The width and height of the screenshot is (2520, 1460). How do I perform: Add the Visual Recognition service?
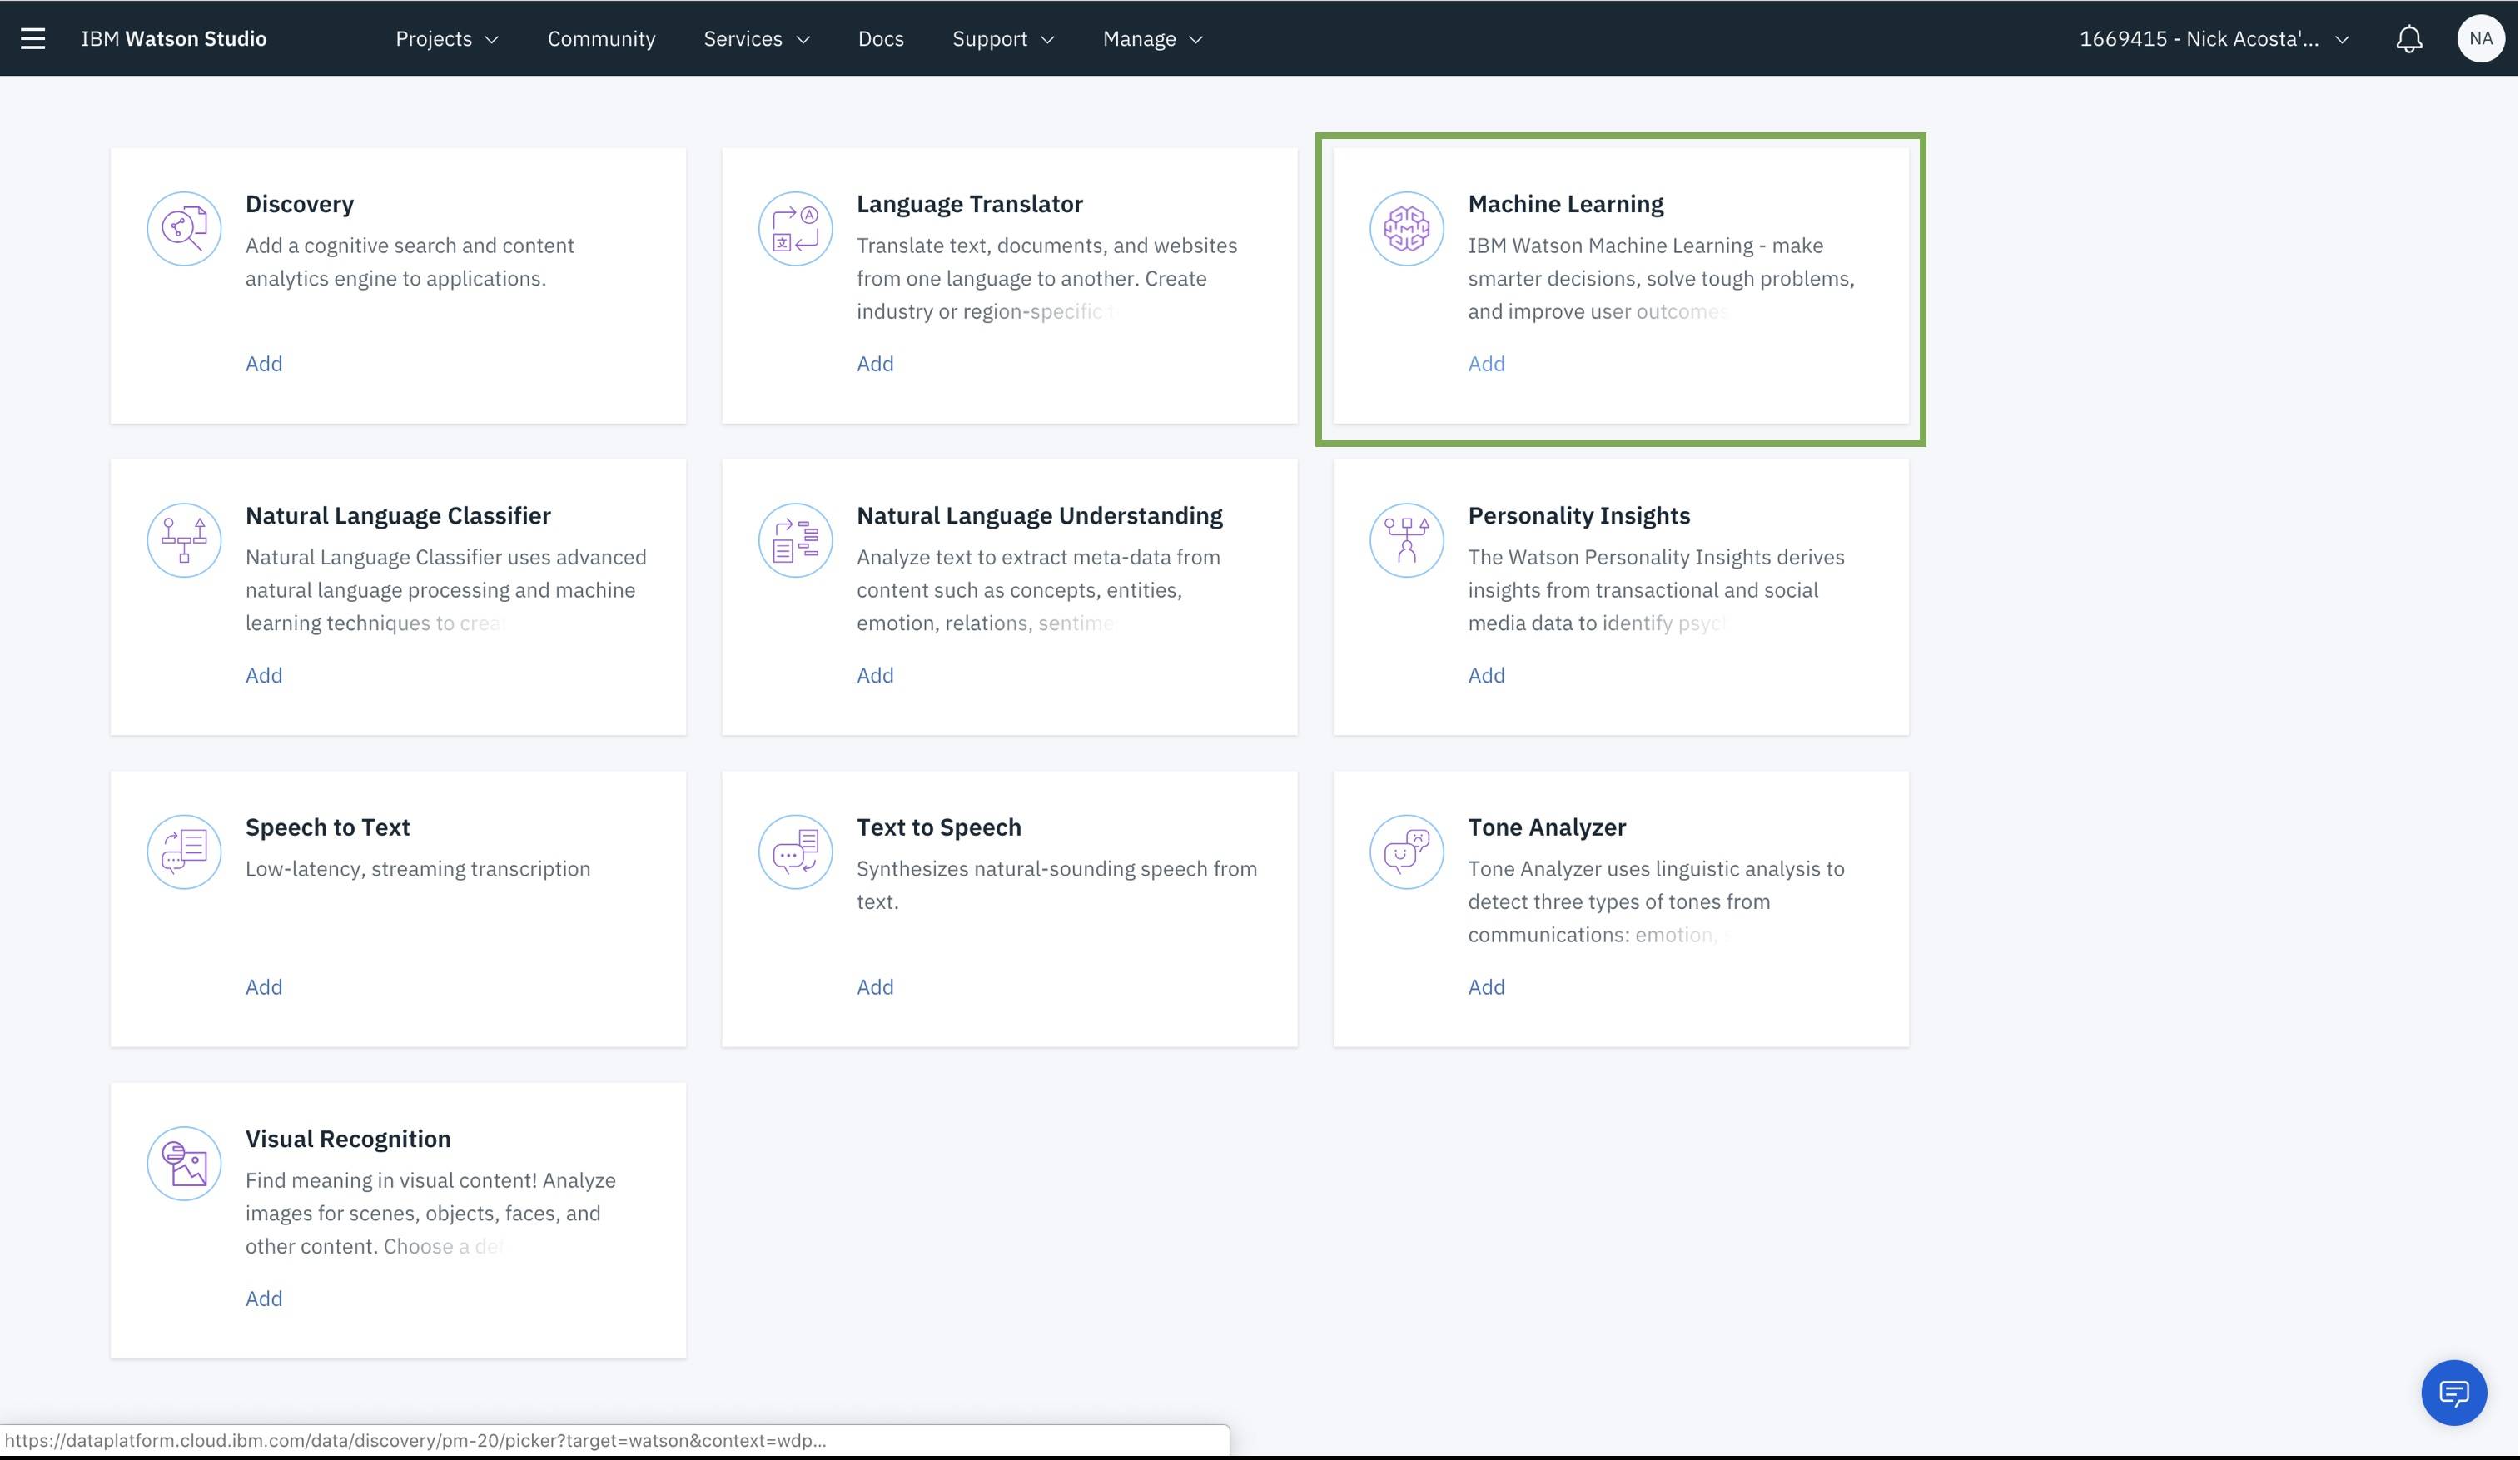click(x=264, y=1298)
